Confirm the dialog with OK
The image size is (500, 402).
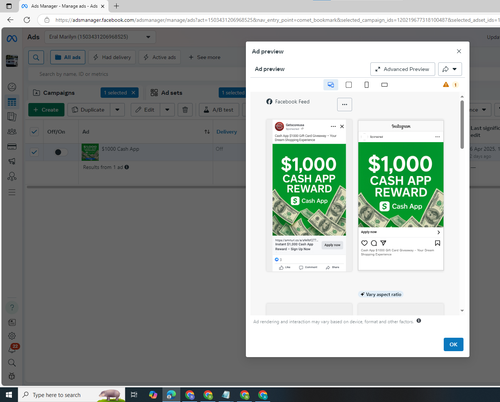tap(453, 344)
